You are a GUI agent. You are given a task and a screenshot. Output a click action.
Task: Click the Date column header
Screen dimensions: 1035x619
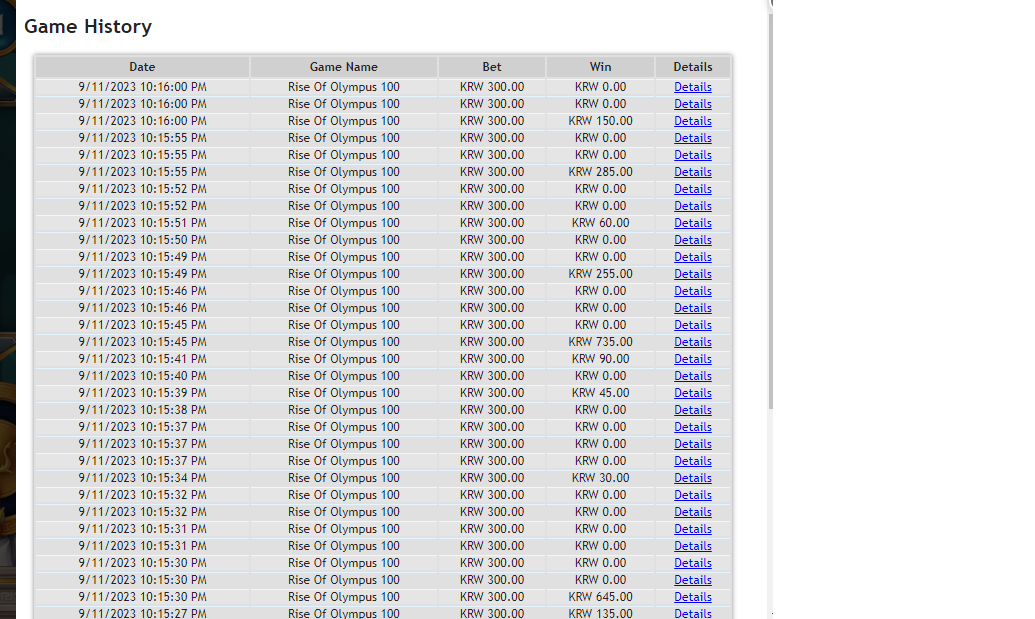click(x=142, y=67)
